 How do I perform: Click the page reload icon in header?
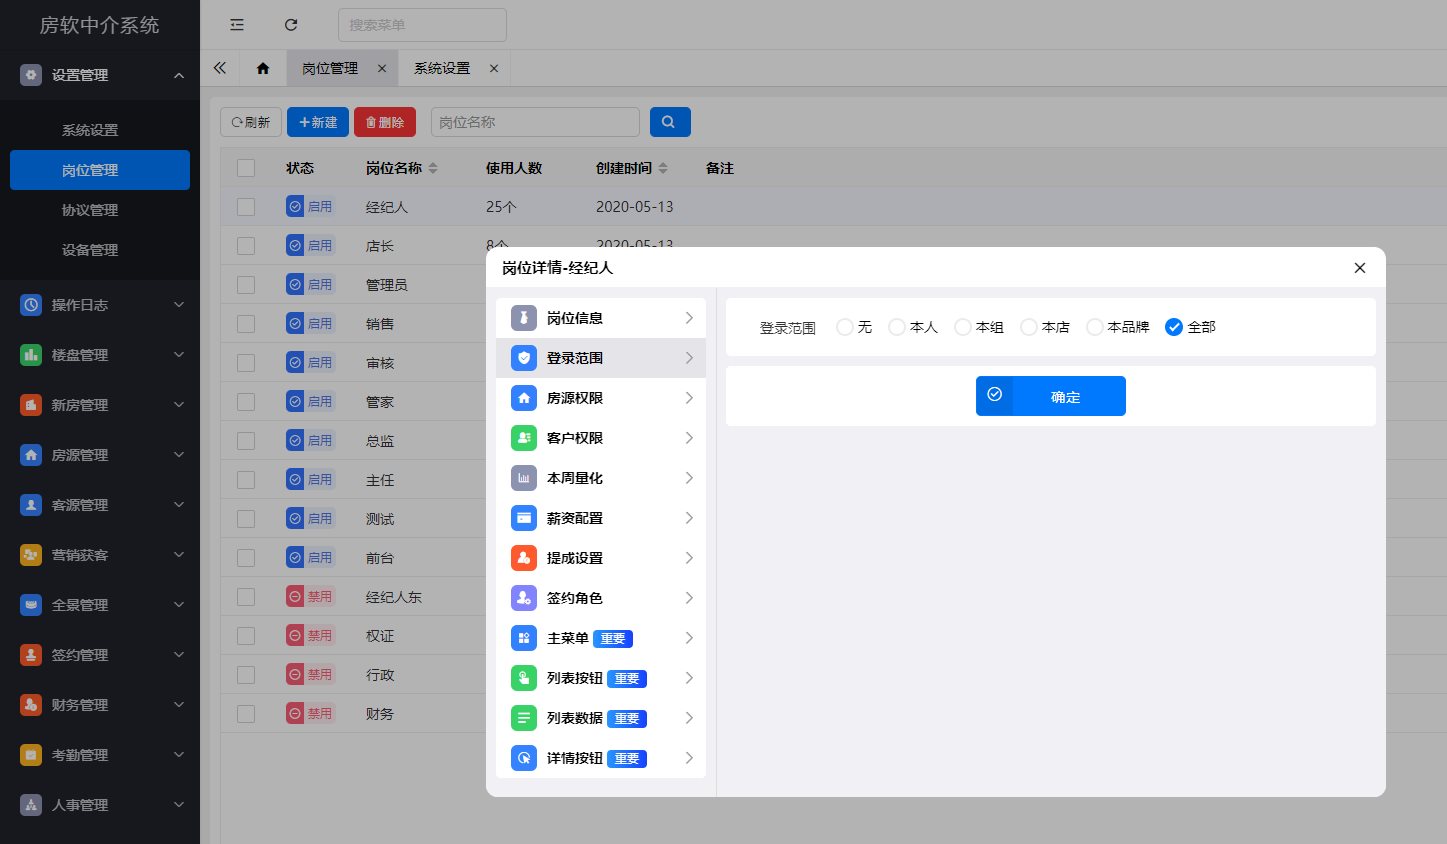click(x=291, y=25)
